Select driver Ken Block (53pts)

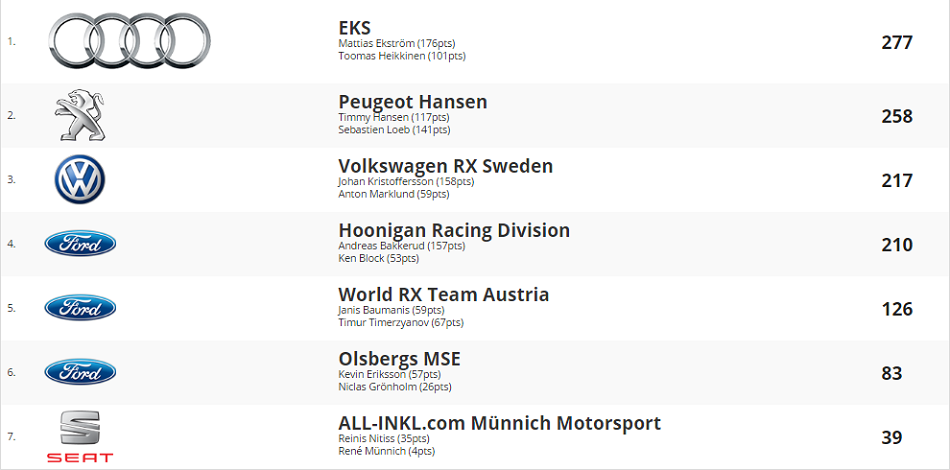[x=379, y=258]
